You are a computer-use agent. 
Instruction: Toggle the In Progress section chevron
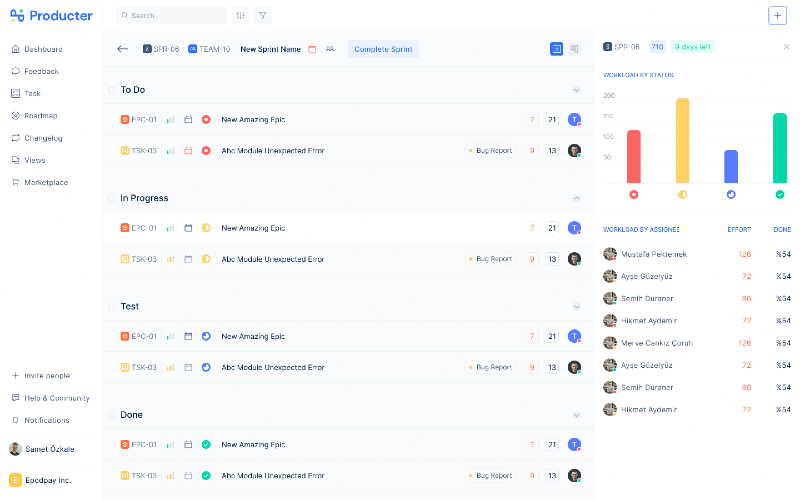tap(576, 198)
